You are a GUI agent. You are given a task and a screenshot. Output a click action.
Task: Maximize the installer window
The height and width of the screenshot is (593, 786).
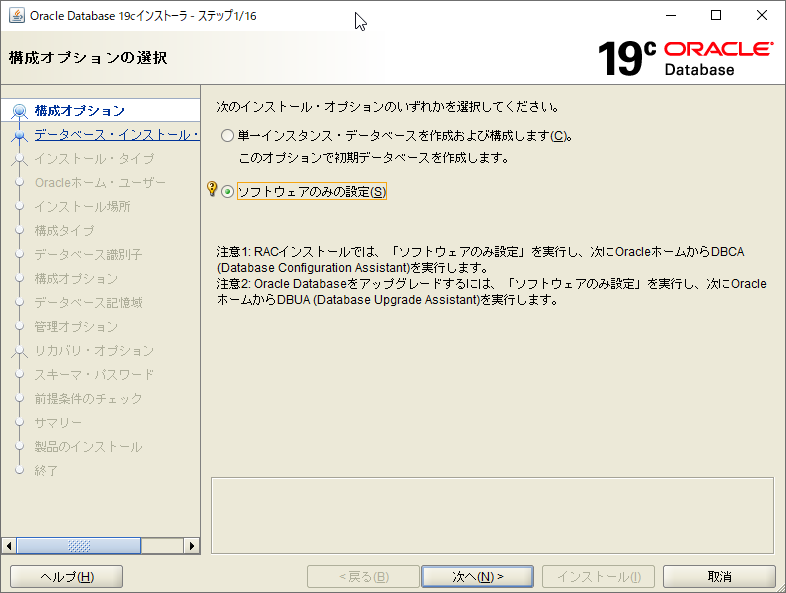(x=716, y=16)
